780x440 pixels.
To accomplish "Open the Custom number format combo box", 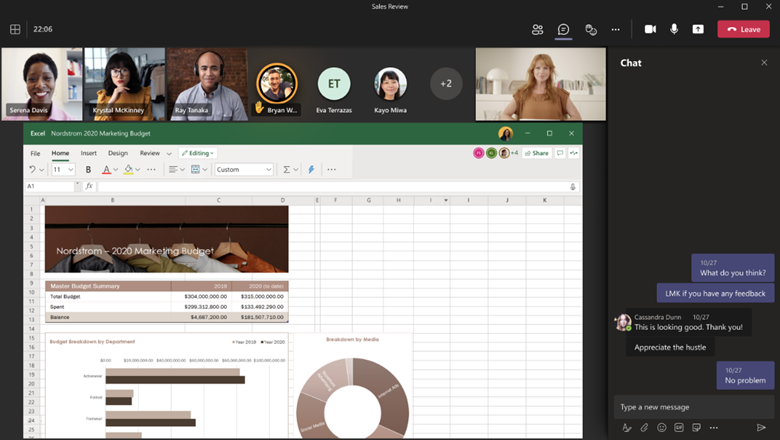I will 244,170.
